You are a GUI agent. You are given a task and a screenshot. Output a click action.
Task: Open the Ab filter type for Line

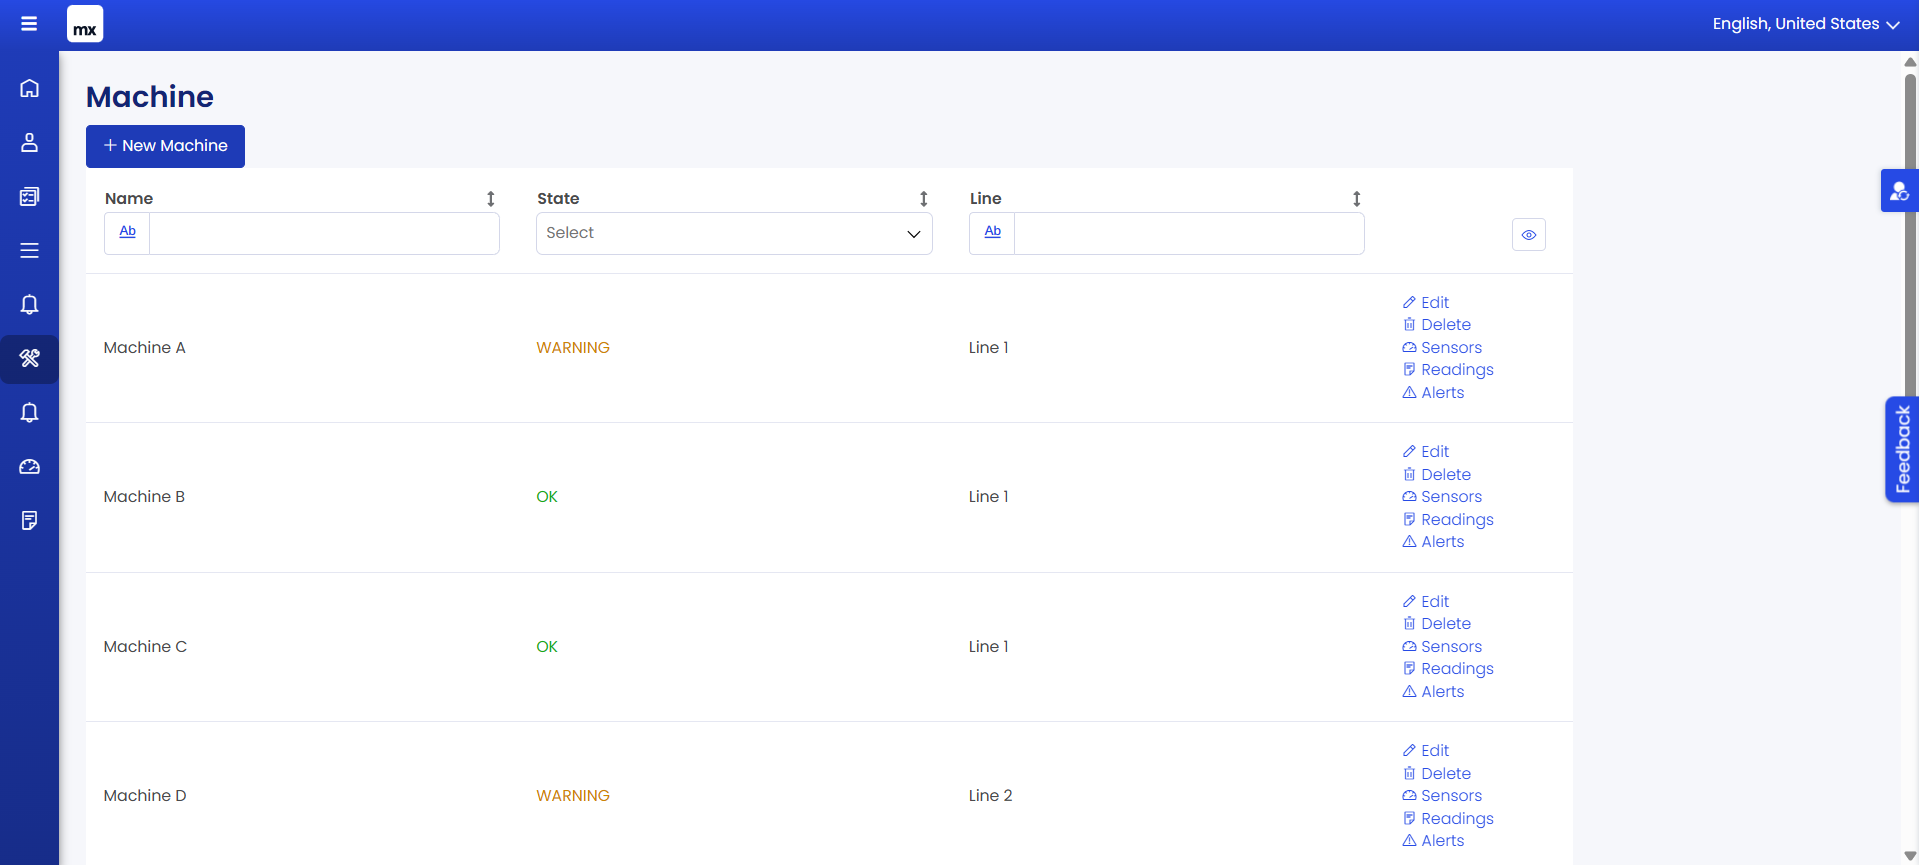[x=992, y=233]
